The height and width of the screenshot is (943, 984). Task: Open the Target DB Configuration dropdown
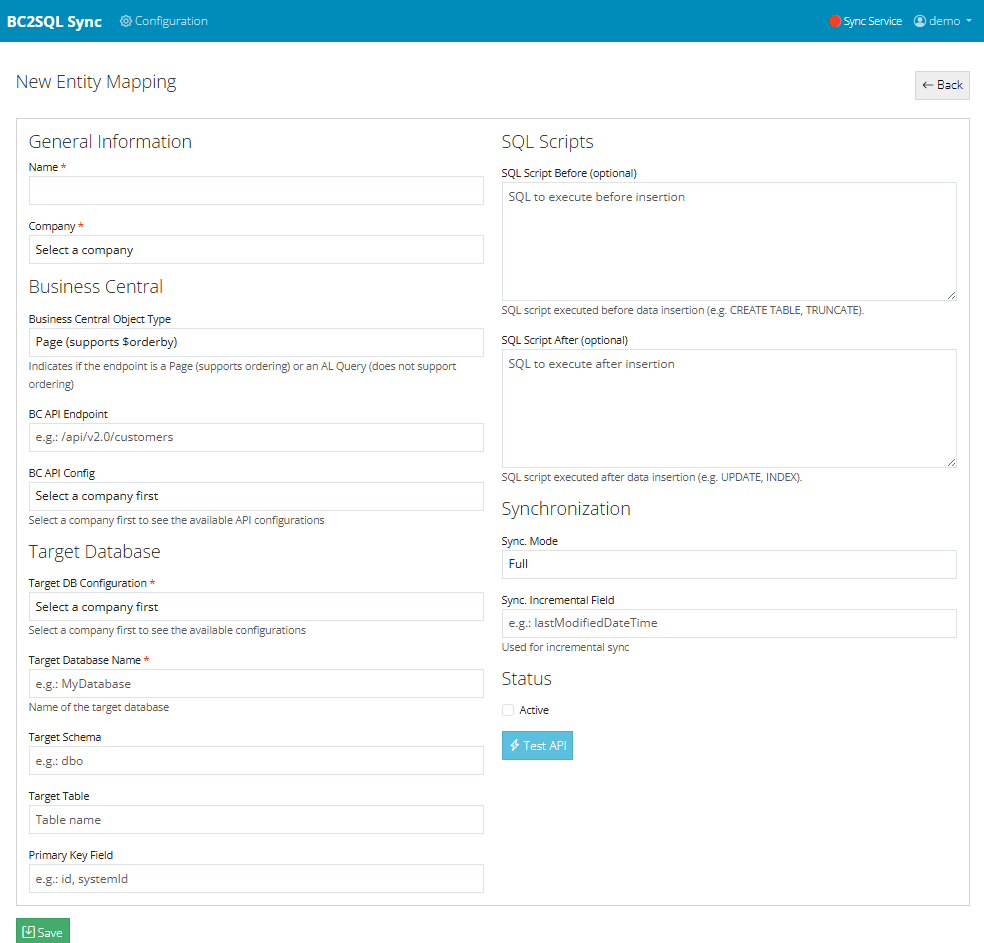[x=256, y=607]
